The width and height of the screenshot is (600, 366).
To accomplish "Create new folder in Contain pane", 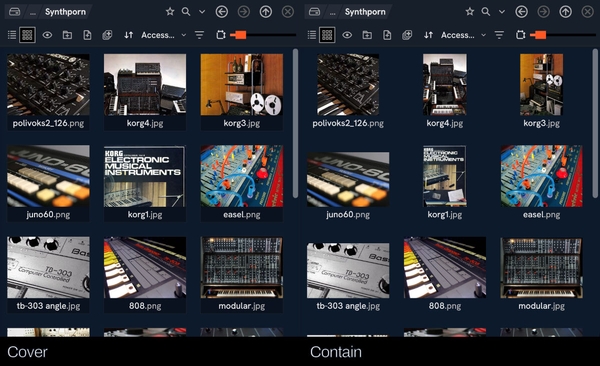I will click(x=367, y=35).
